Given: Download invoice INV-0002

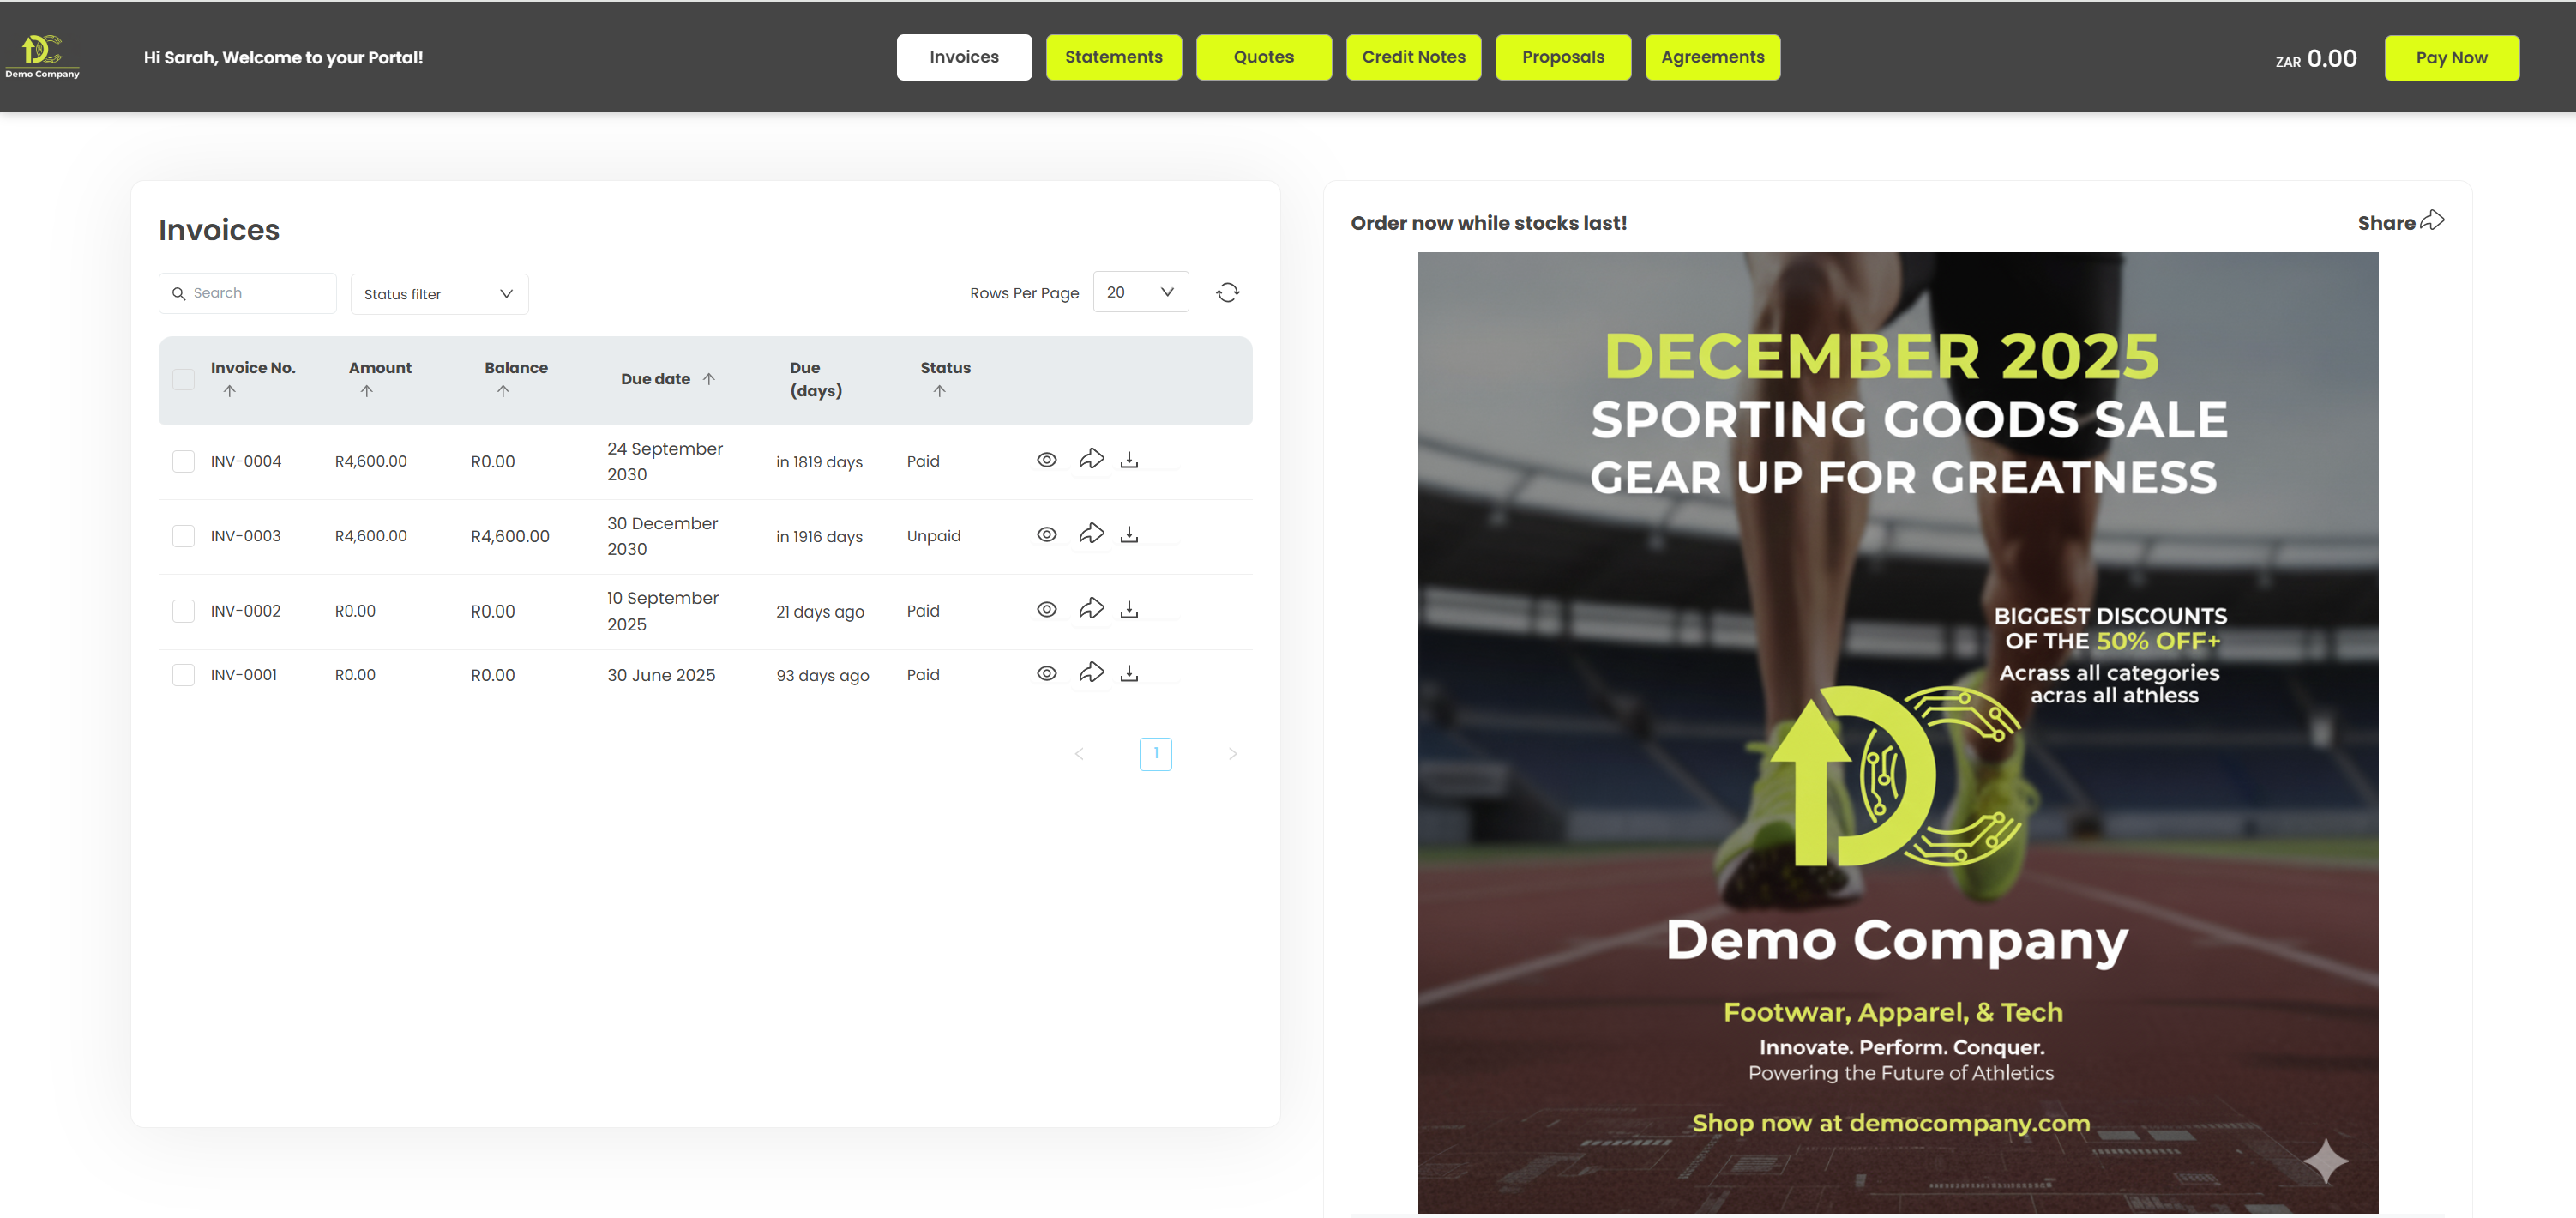Looking at the screenshot, I should [x=1129, y=609].
